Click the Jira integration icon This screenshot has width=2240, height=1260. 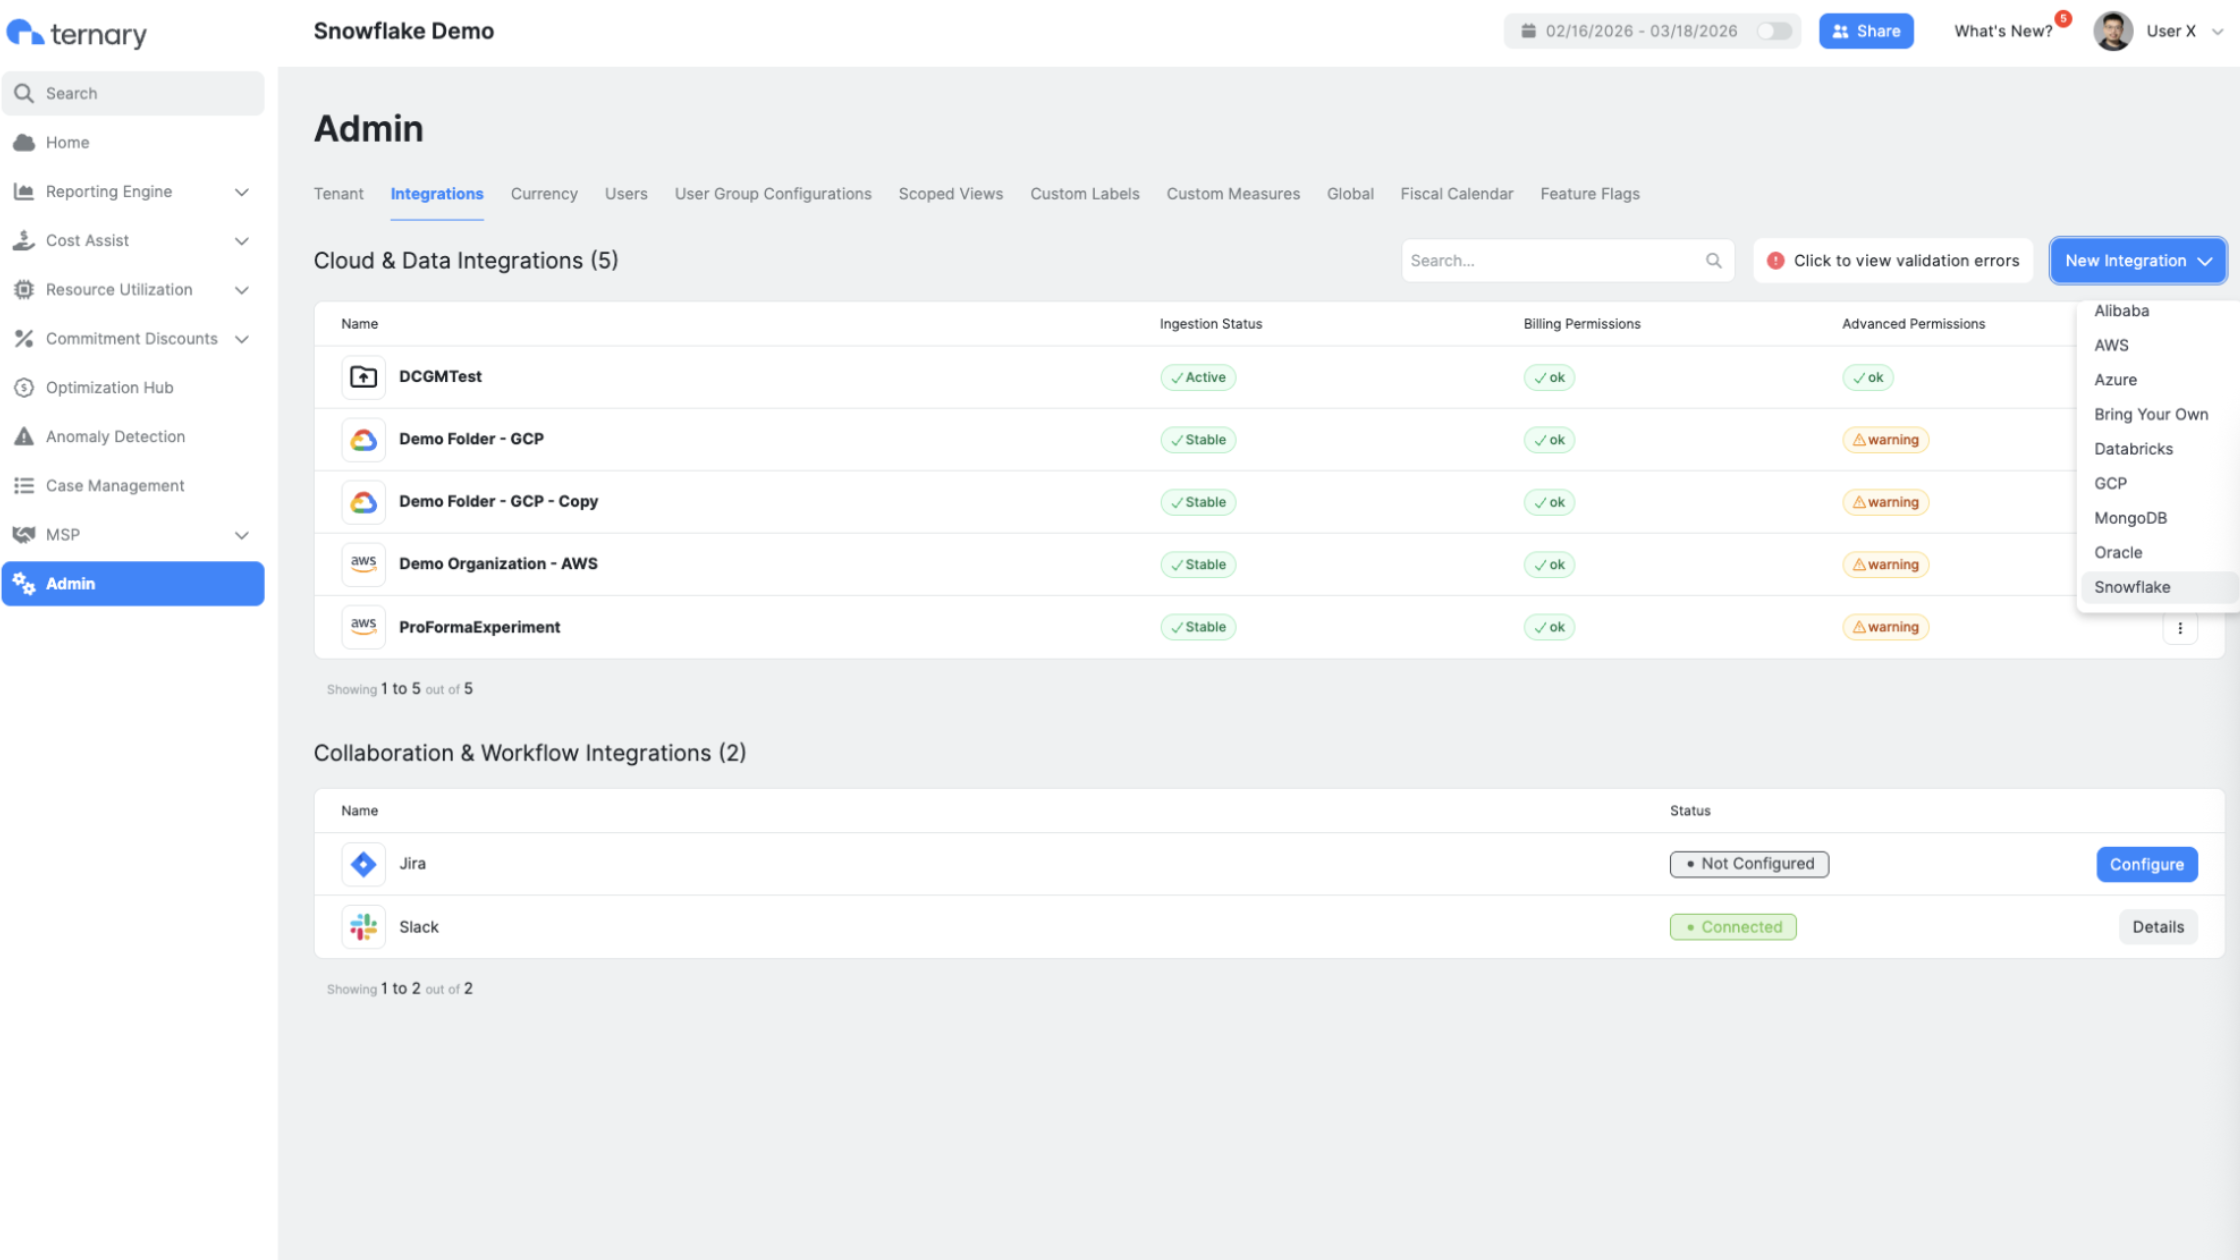coord(363,864)
